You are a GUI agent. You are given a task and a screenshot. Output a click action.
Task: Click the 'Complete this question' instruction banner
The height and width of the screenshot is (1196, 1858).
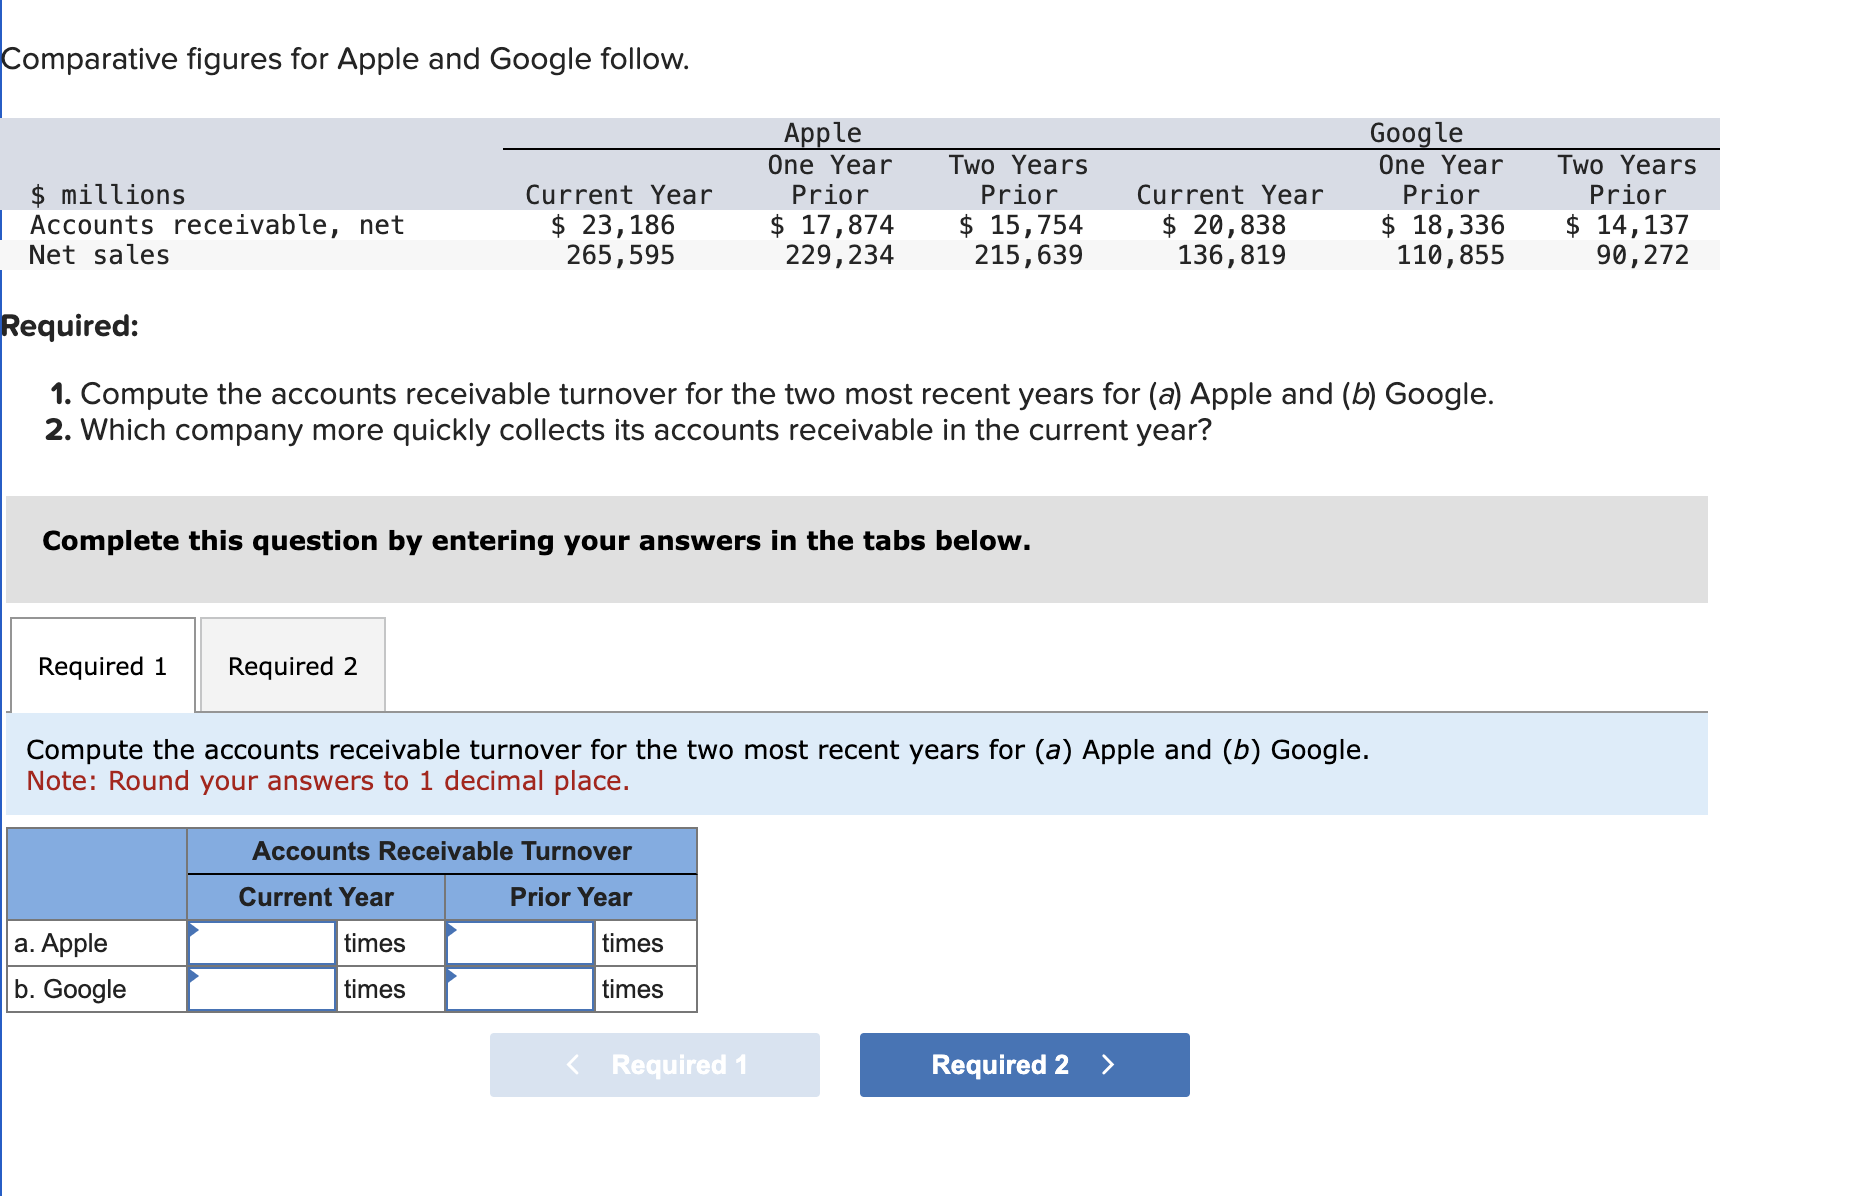857,549
